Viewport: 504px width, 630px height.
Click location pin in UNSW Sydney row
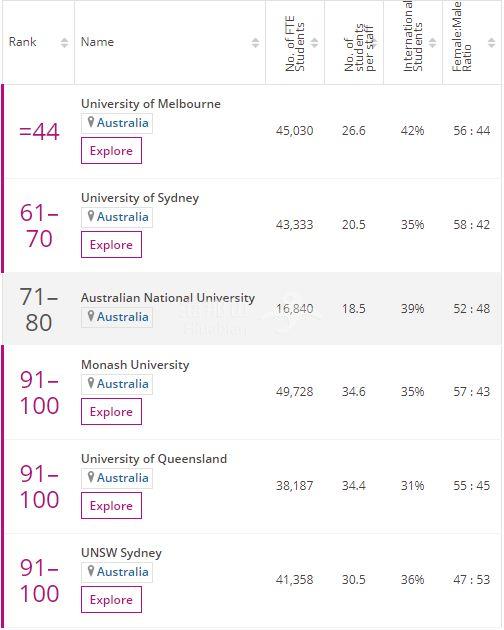91,571
